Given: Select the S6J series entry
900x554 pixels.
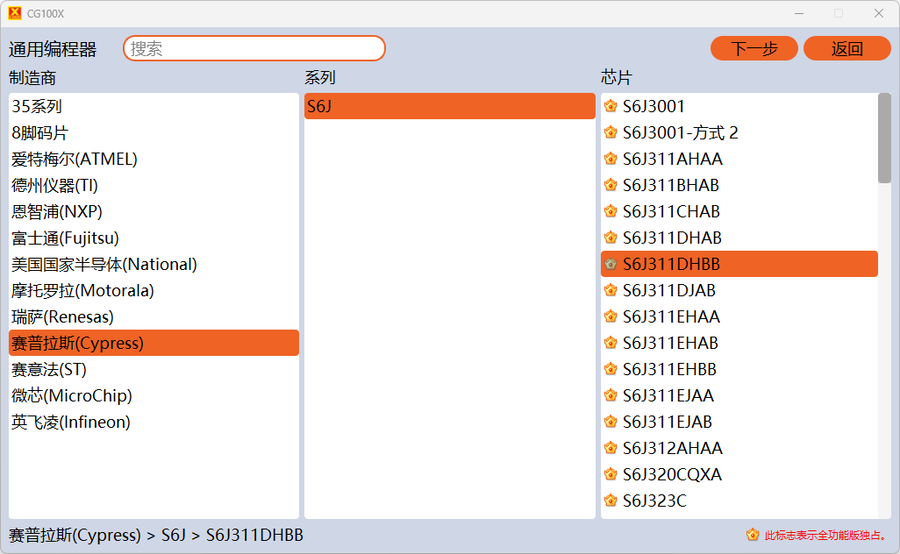Looking at the screenshot, I should click(x=449, y=106).
